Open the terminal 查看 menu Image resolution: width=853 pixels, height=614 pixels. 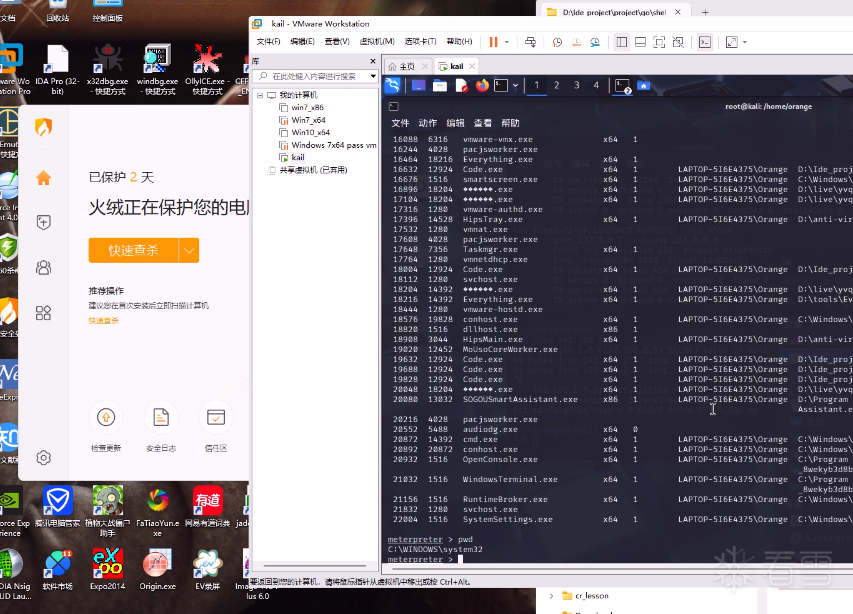483,123
